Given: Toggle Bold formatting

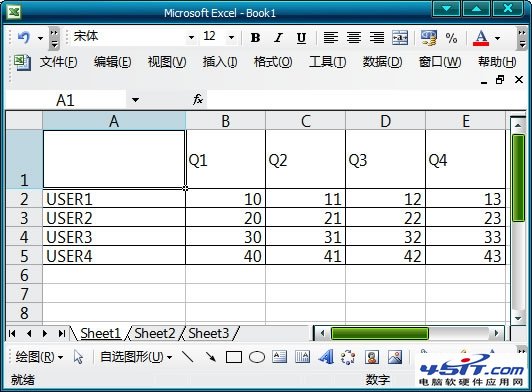Looking at the screenshot, I should [x=255, y=37].
